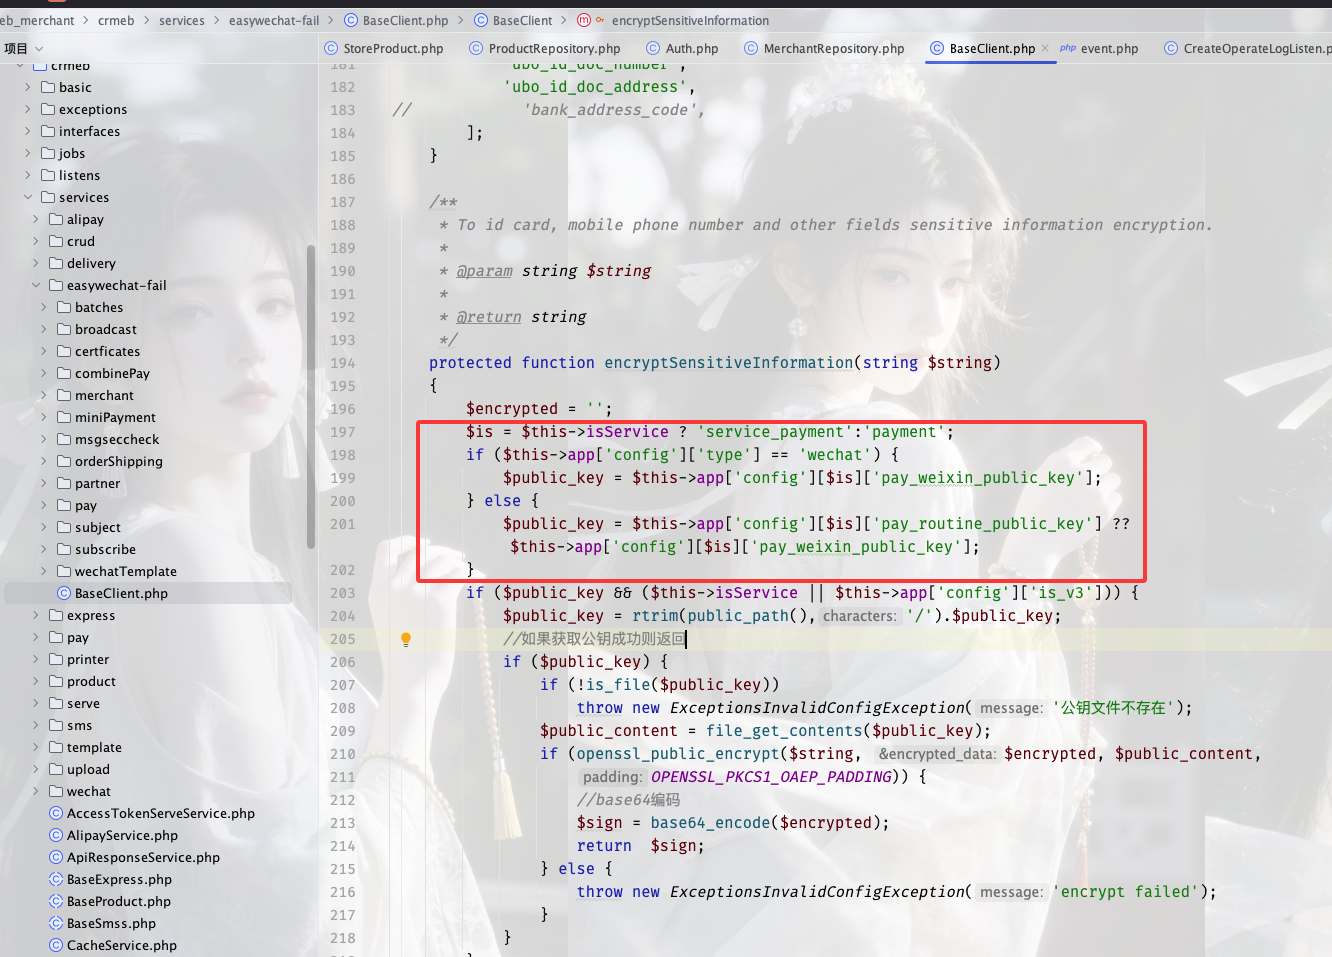1332x957 pixels.
Task: Click the crmeb breadcrumb in the navigation bar
Action: (x=116, y=20)
